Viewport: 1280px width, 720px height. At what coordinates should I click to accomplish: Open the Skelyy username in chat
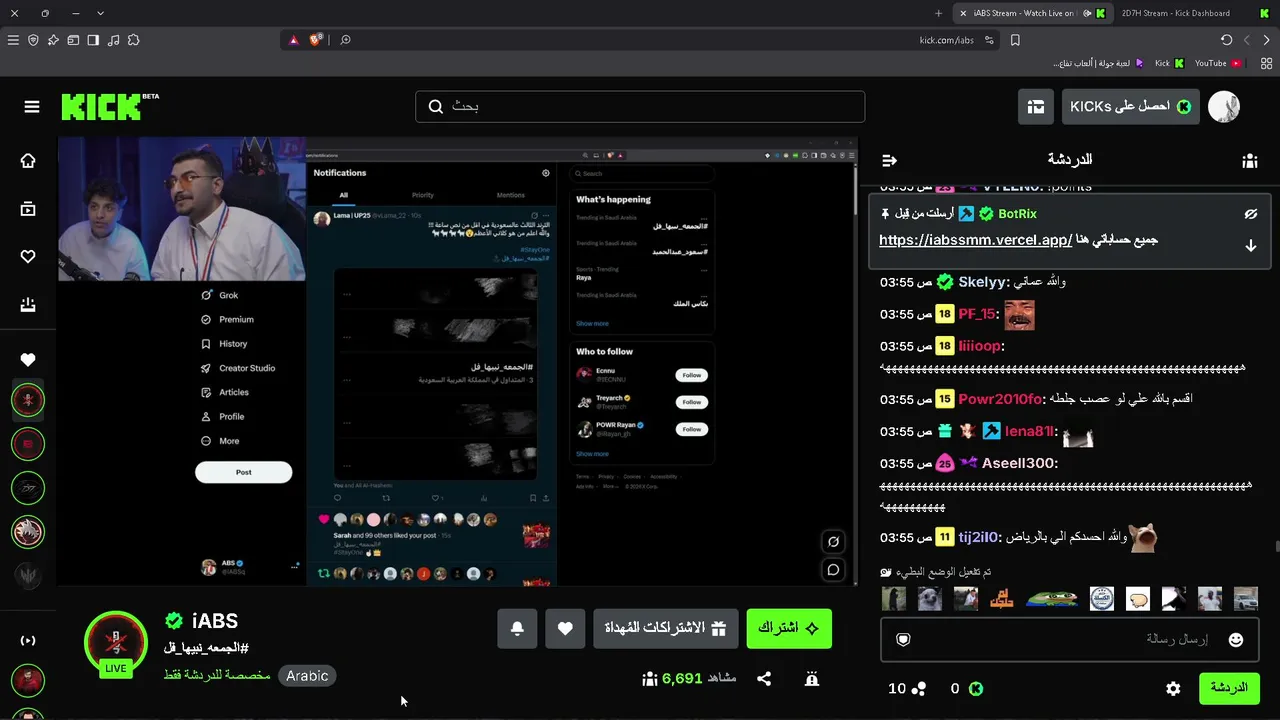tap(983, 282)
